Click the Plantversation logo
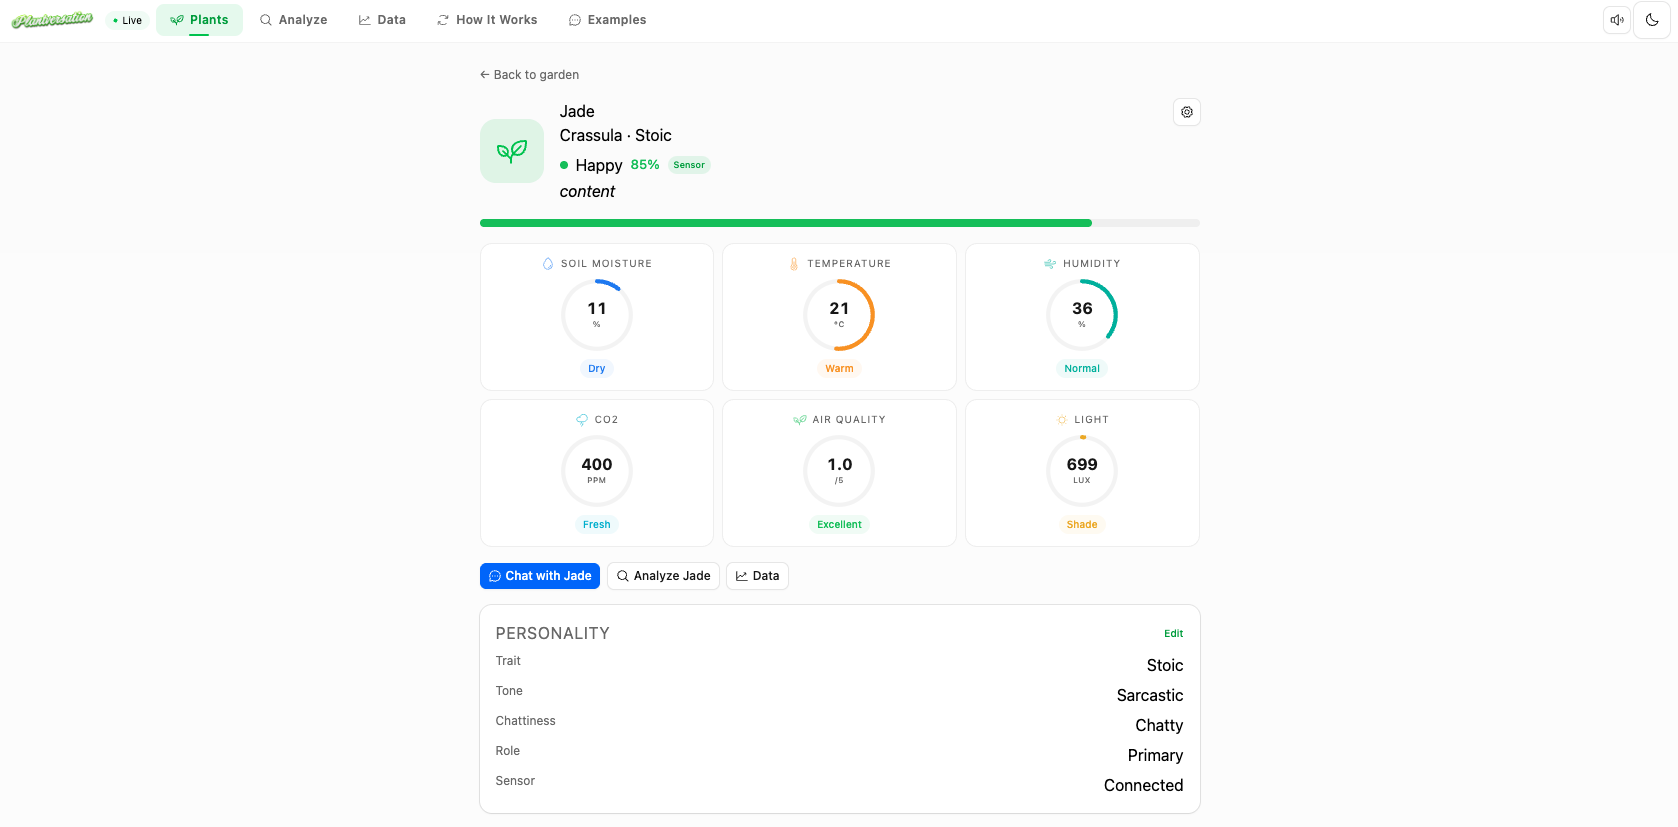This screenshot has width=1678, height=827. (52, 20)
